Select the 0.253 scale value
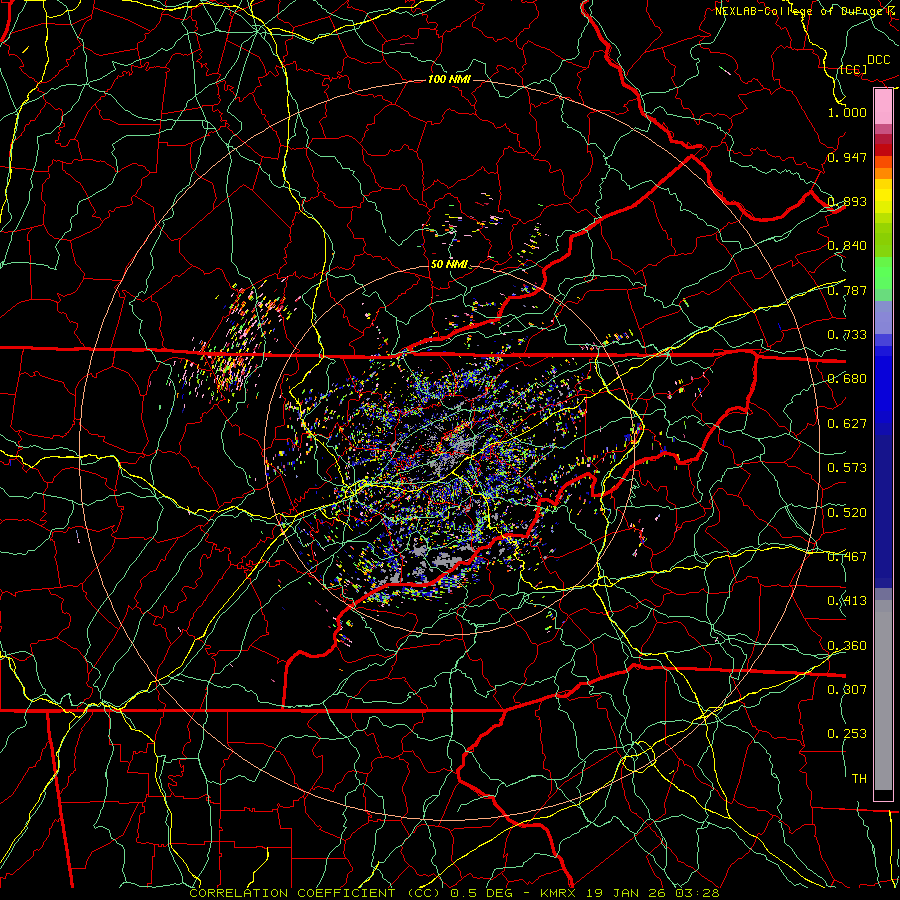This screenshot has height=900, width=900. [x=847, y=734]
